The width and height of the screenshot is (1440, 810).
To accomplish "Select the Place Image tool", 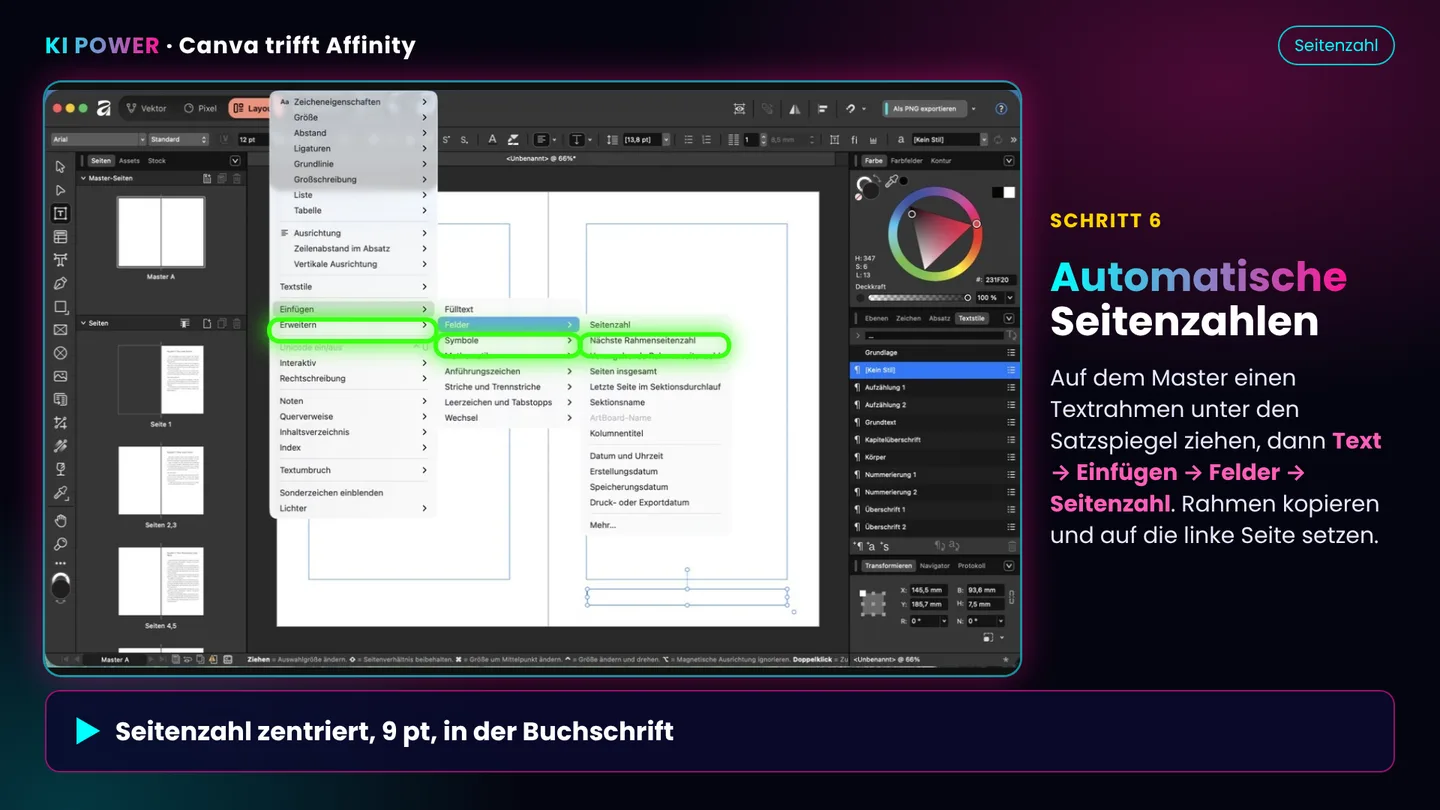I will (61, 377).
